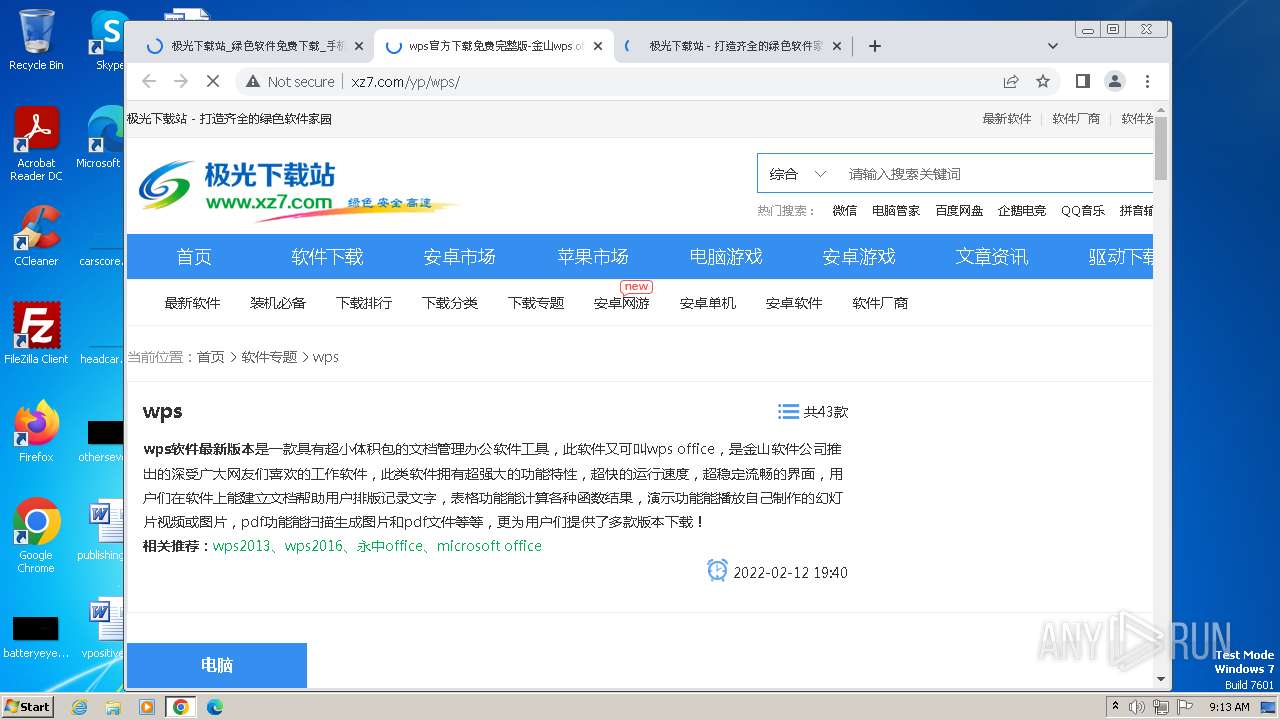
Task: Open 下载分类 categories link
Action: (x=450, y=303)
